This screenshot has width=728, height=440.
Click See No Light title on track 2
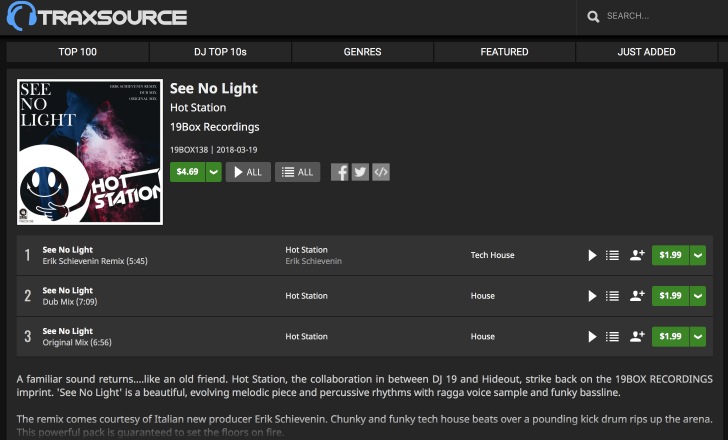click(68, 291)
